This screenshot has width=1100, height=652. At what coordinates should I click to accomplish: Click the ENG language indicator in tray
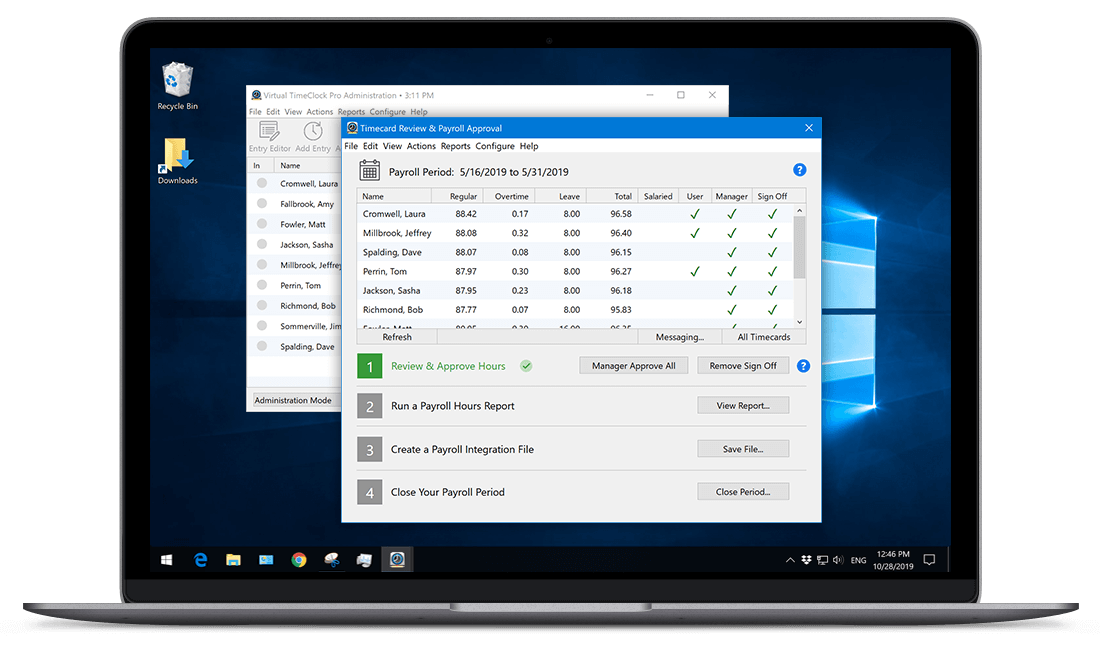[858, 561]
